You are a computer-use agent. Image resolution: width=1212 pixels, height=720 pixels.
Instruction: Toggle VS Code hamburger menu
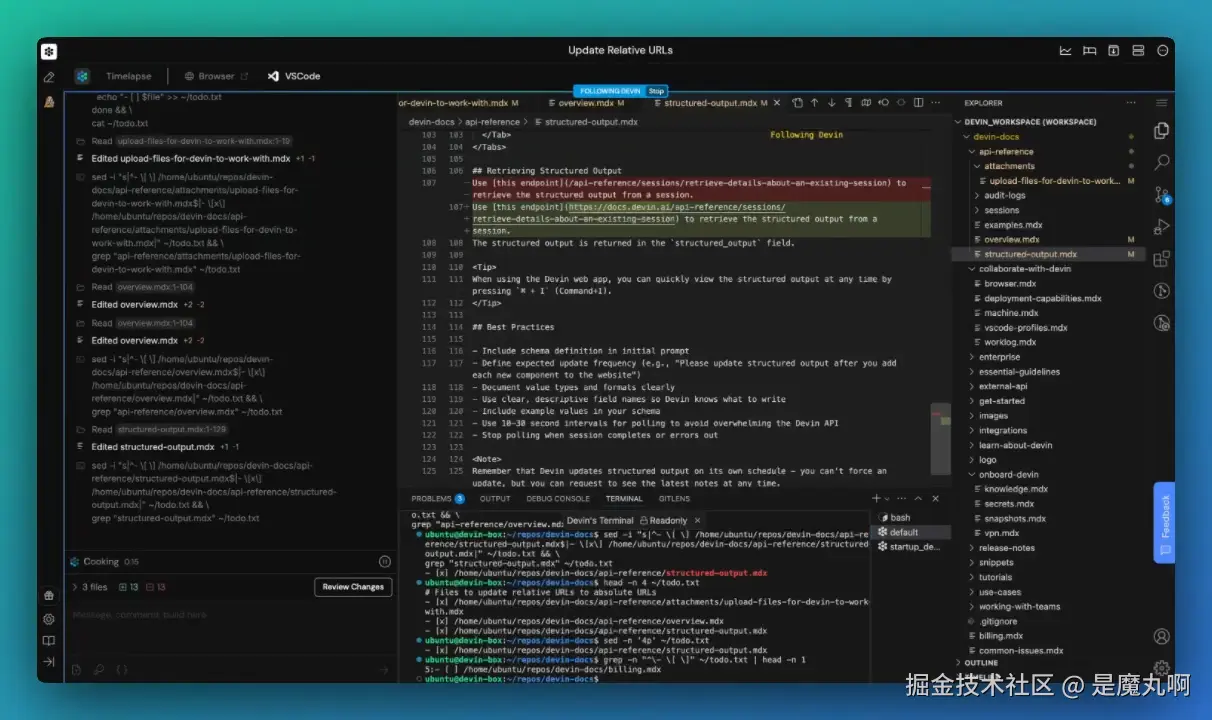1161,102
